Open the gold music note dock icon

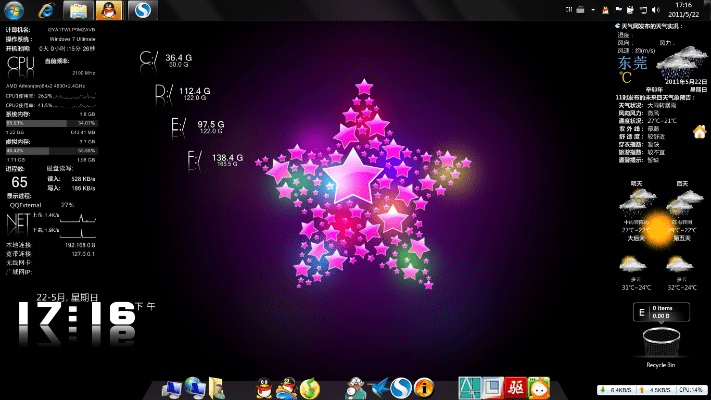click(310, 389)
